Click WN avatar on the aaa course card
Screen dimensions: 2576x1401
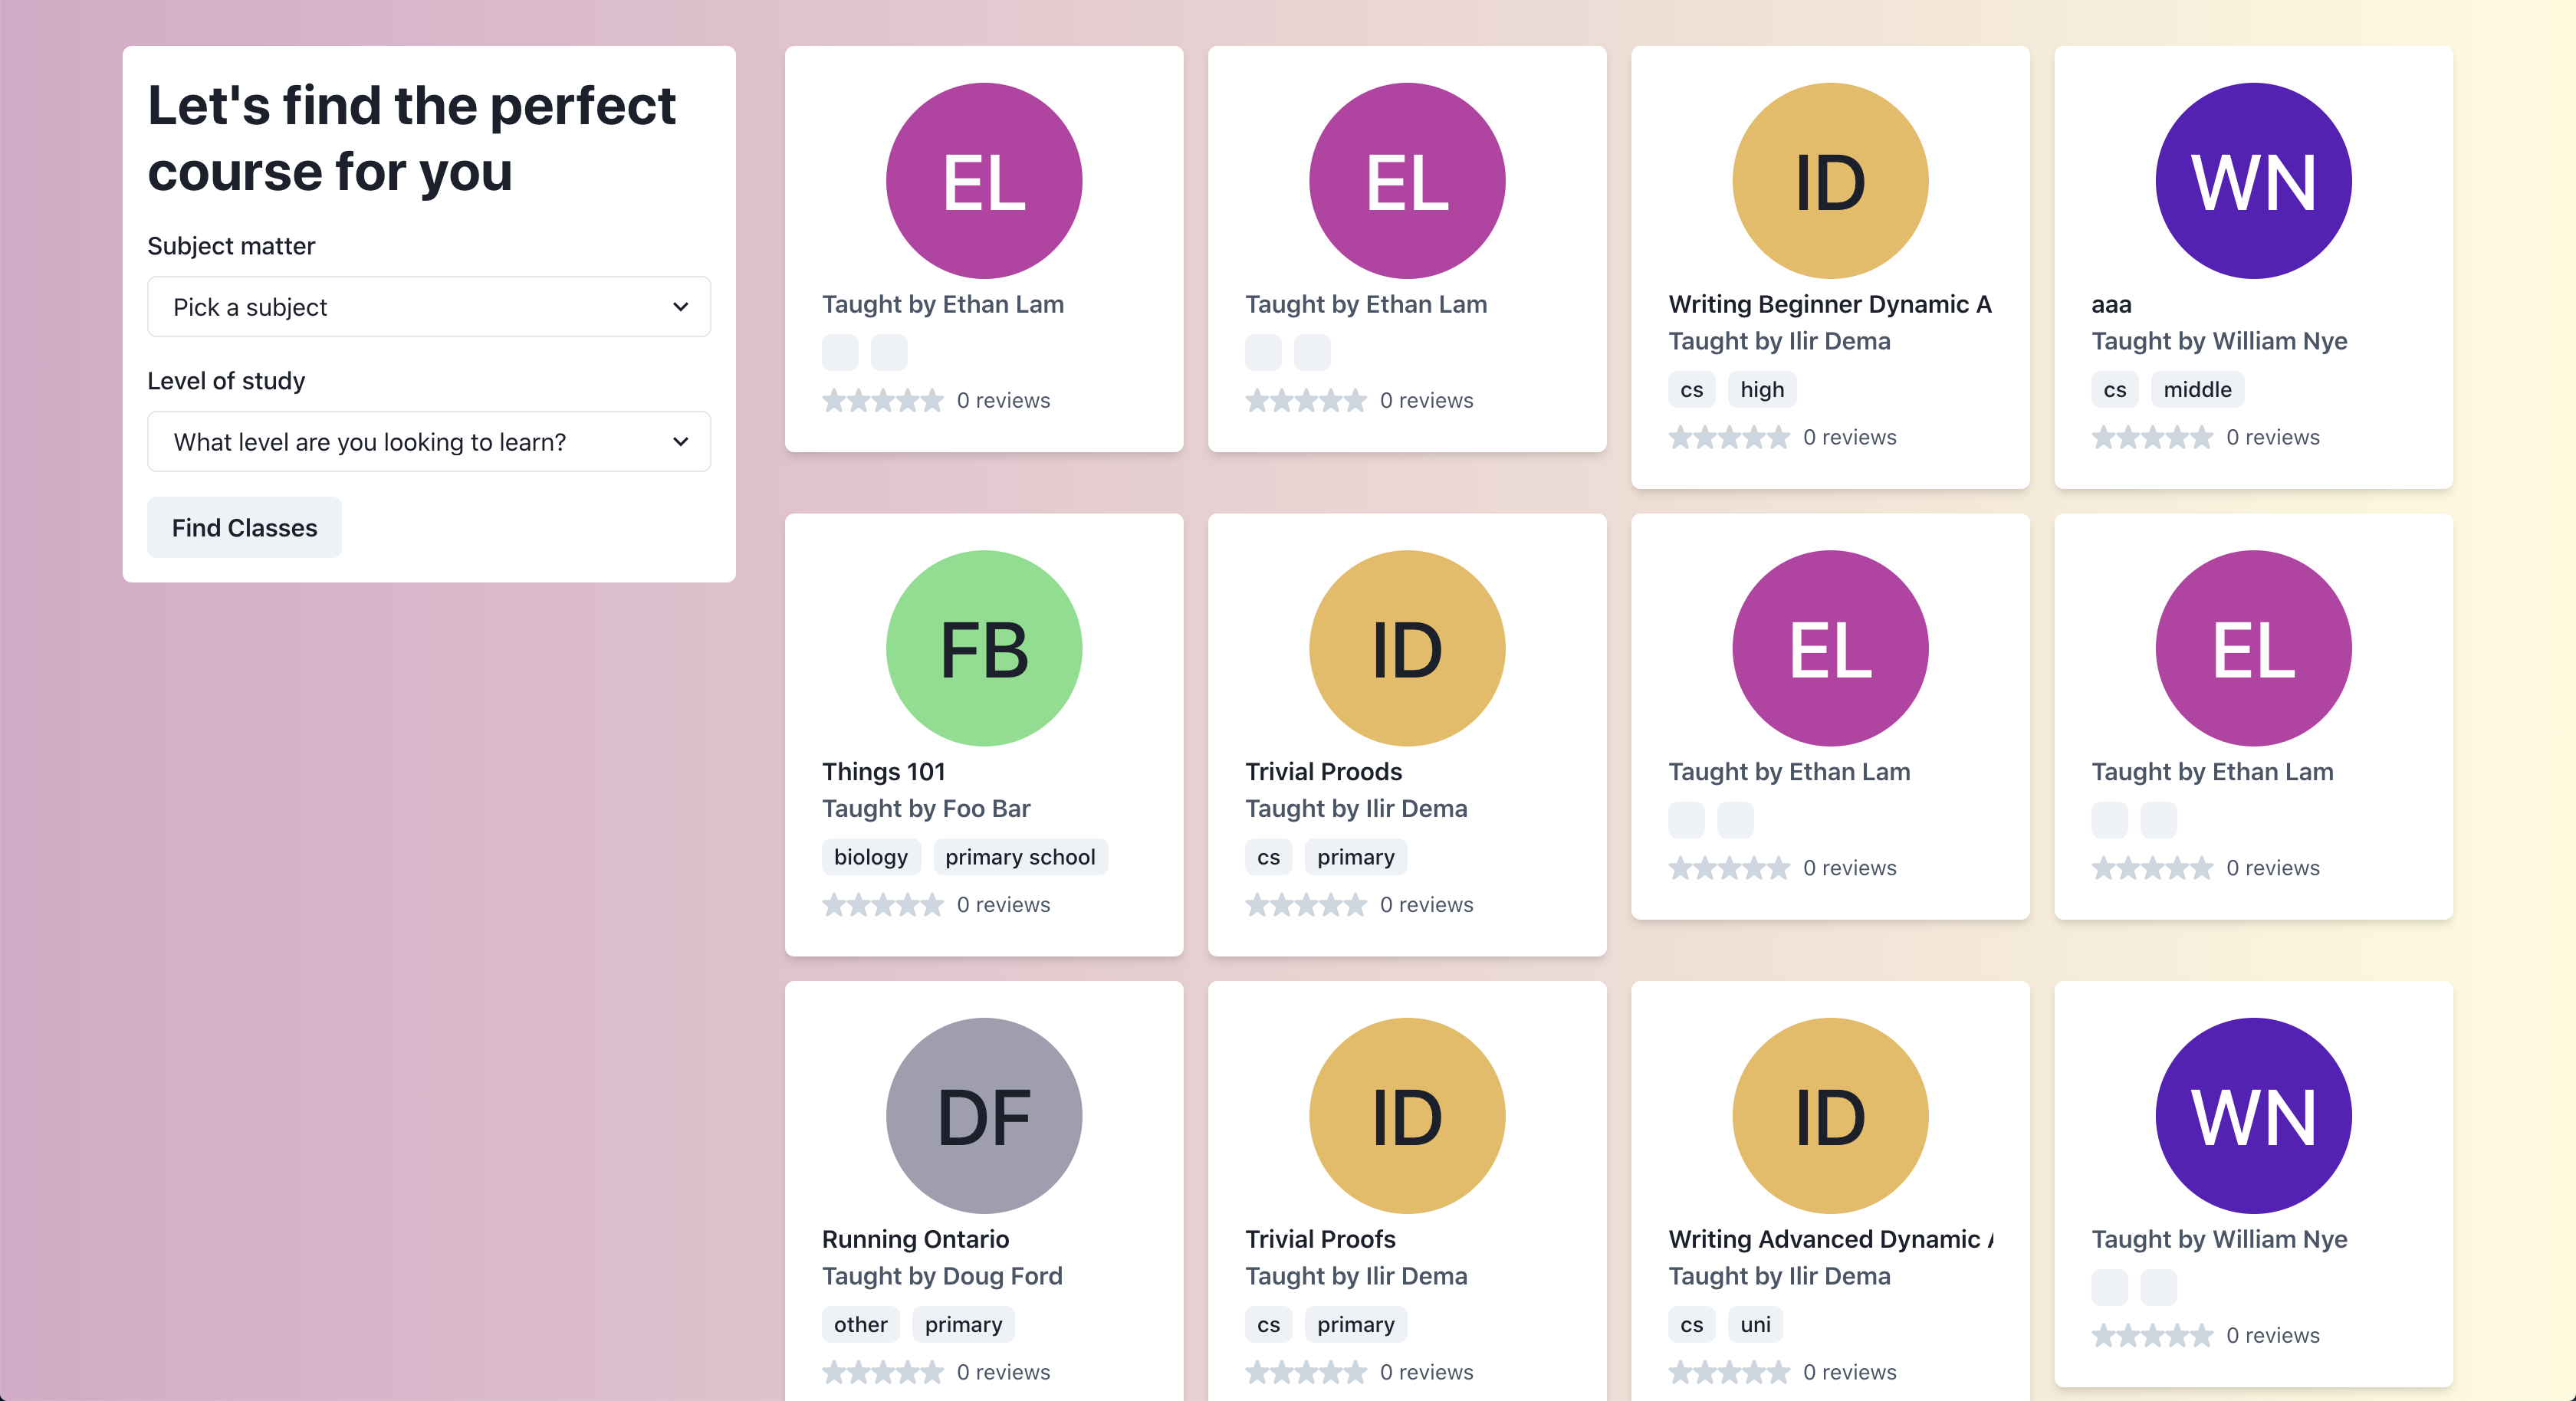coord(2252,181)
